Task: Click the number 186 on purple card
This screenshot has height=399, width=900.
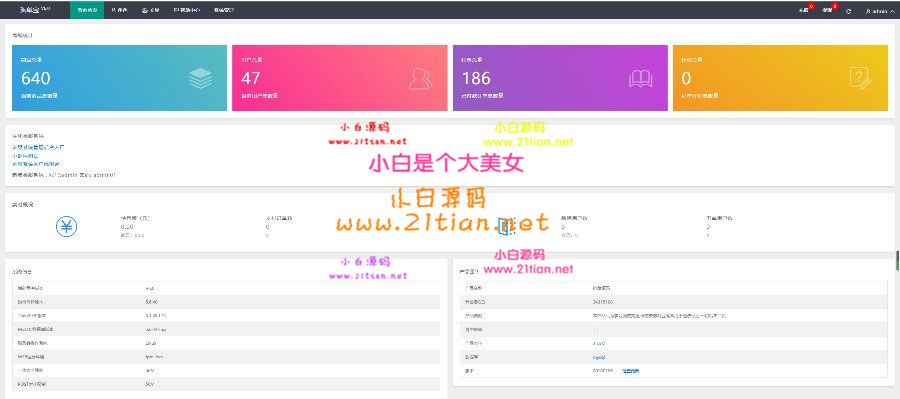Action: pyautogui.click(x=476, y=78)
